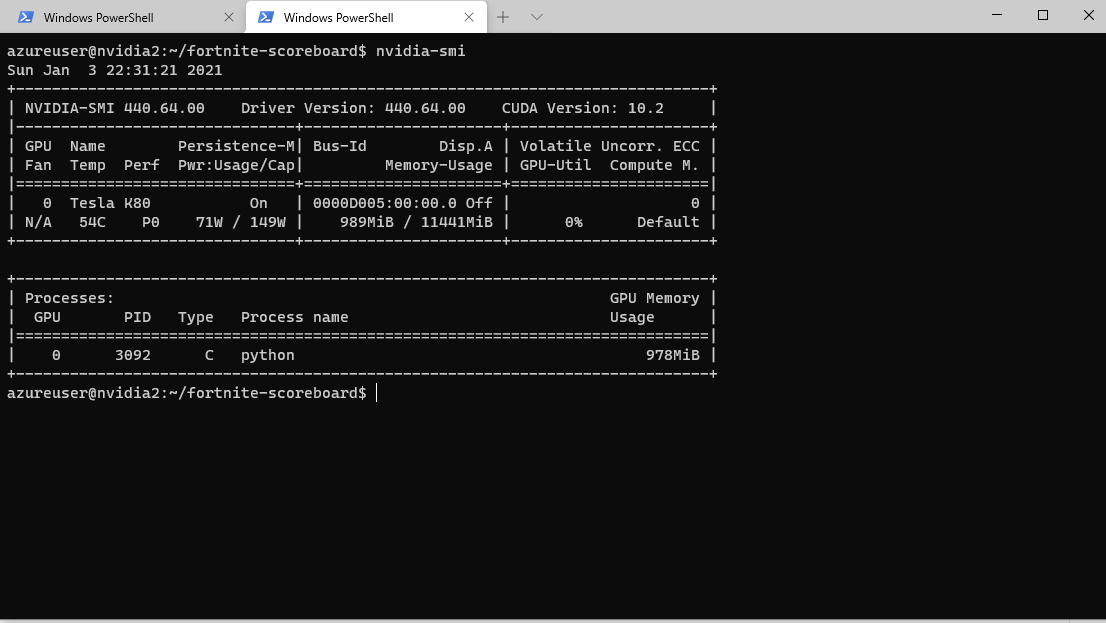This screenshot has width=1106, height=623.
Task: Switch to the inactive Windows PowerShell tab
Action: [x=100, y=17]
